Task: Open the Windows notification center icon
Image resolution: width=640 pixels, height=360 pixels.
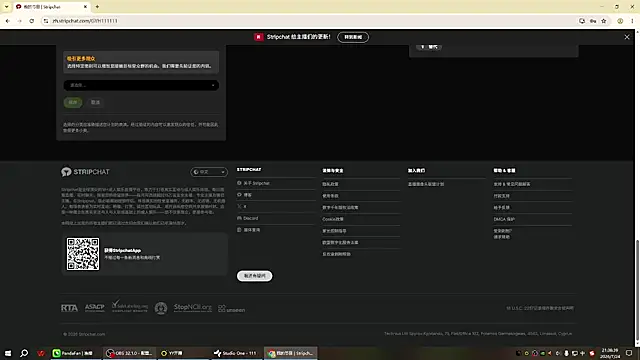Action: pyautogui.click(x=629, y=353)
